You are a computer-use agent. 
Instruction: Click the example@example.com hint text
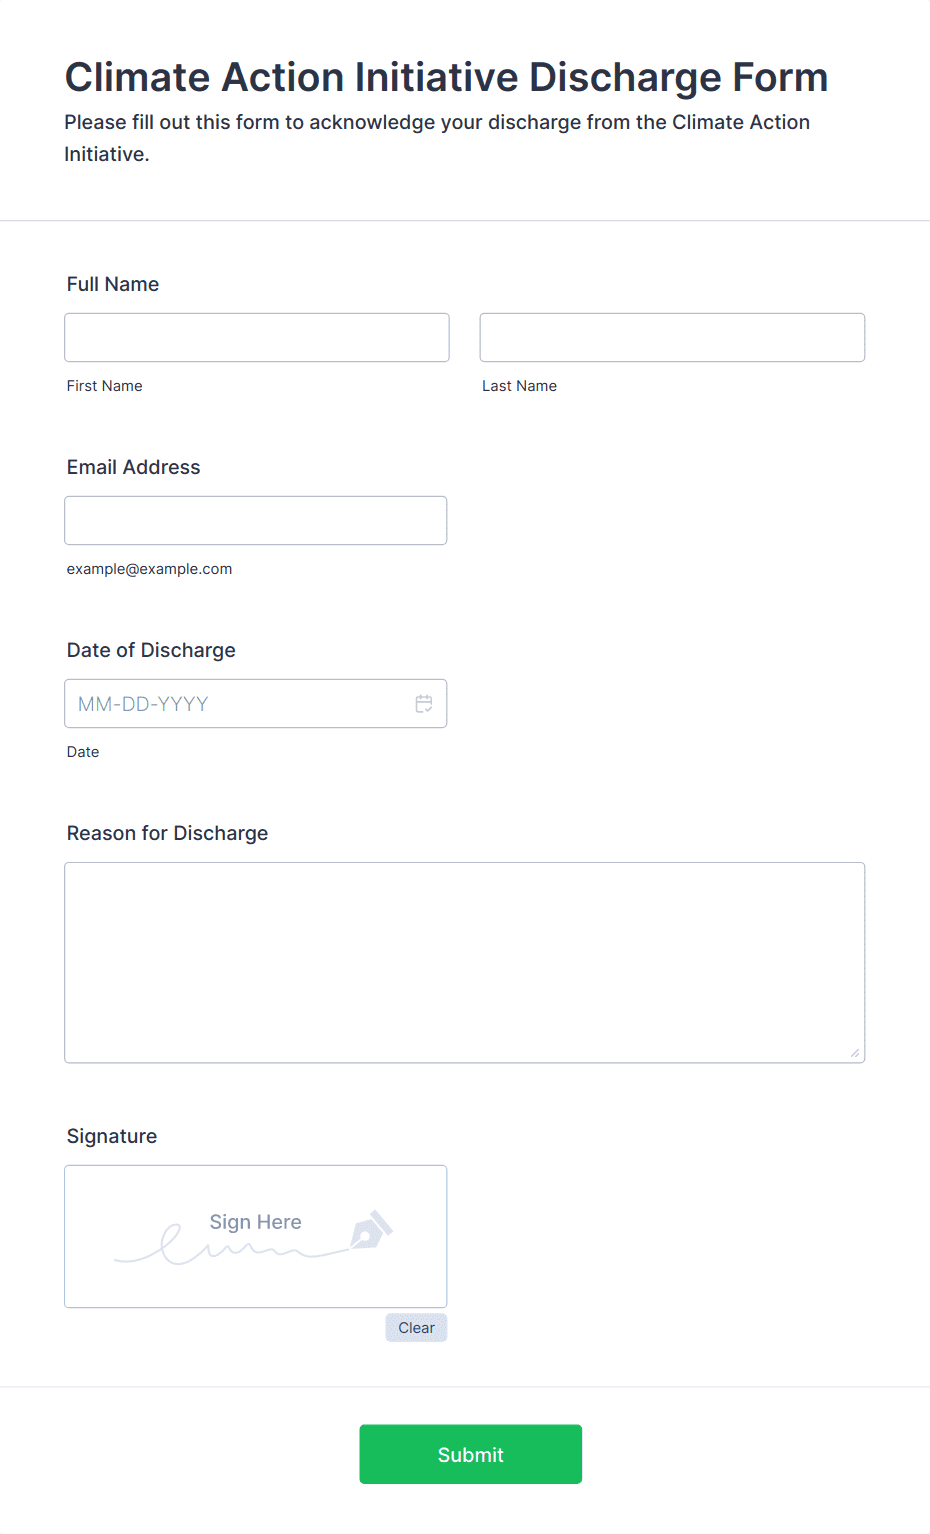(x=150, y=569)
